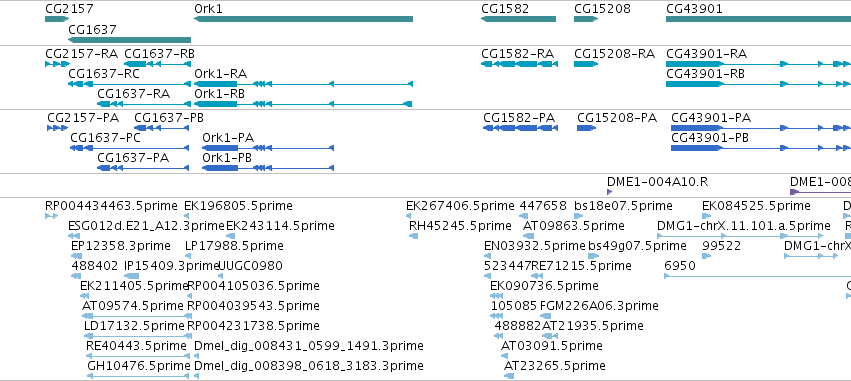Click the CG15208-PA protein glyph
This screenshot has width=851, height=381.
586,128
